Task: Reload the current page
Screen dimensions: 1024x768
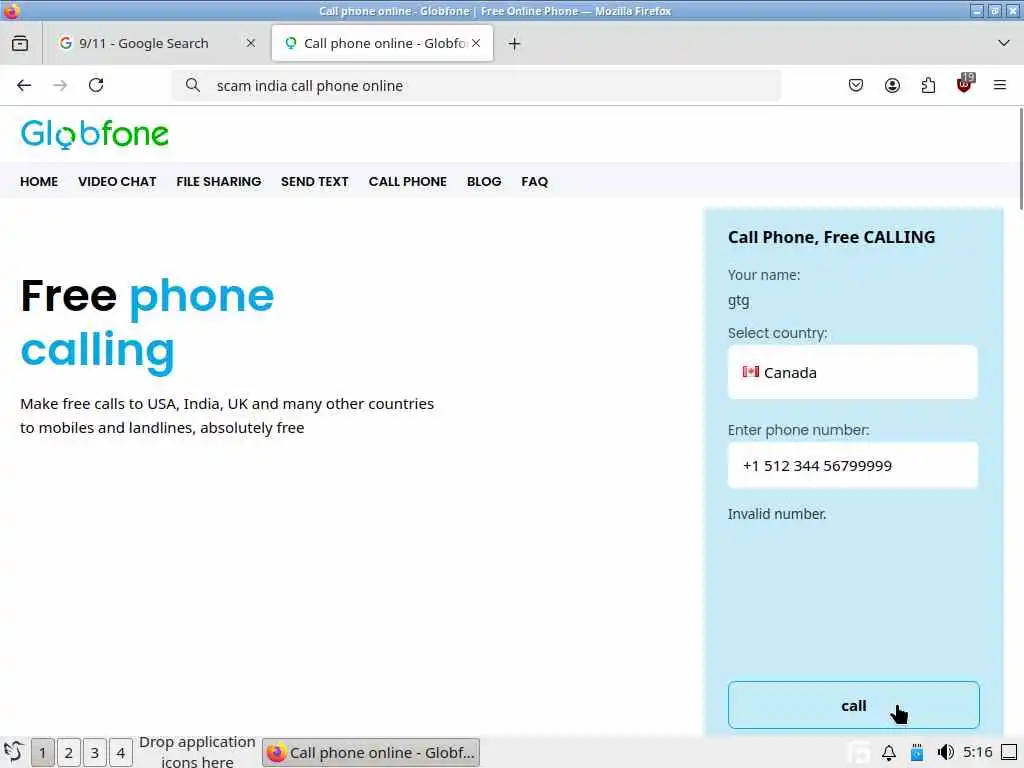Action: [x=96, y=86]
